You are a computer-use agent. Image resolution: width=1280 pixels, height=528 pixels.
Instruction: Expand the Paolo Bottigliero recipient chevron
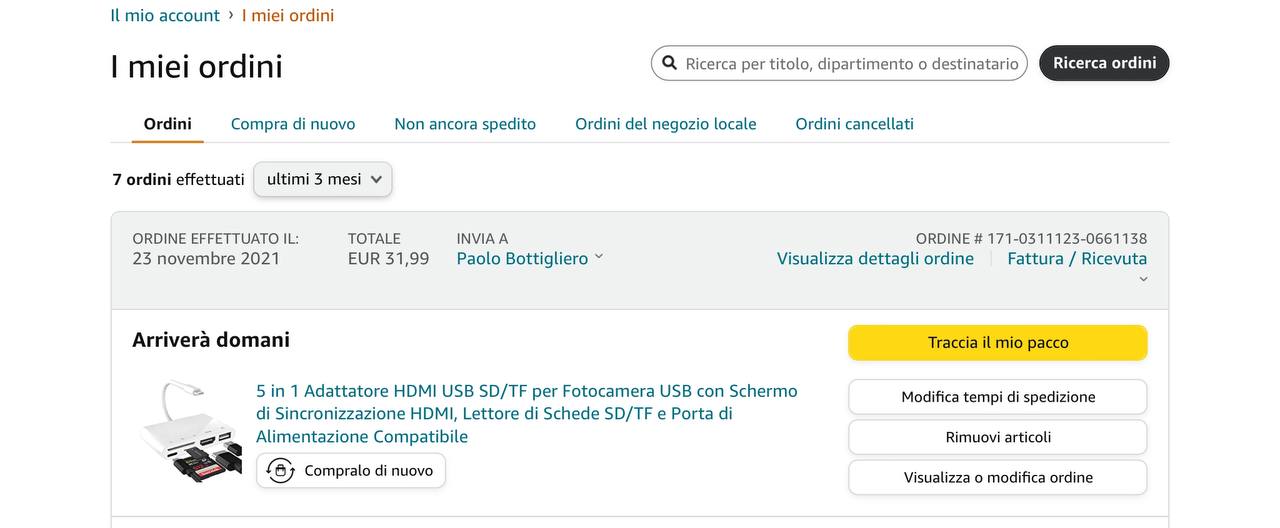[599, 257]
